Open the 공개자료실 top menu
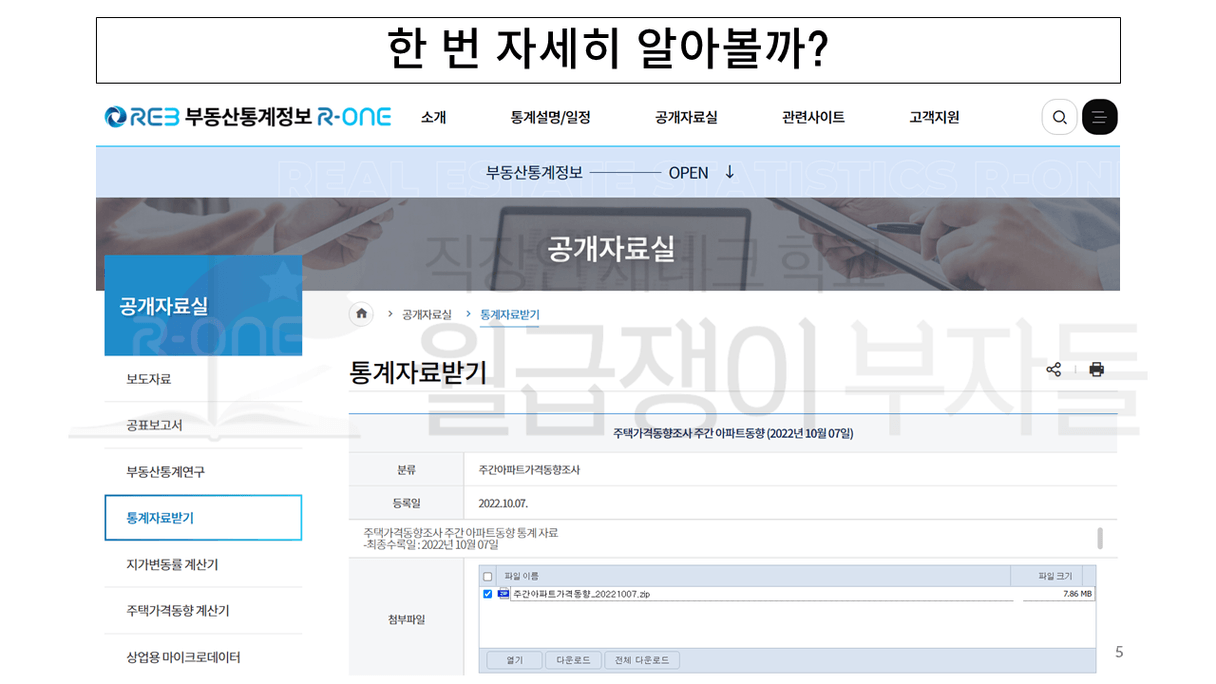Screen dimensions: 1216x684 pyautogui.click(x=686, y=117)
